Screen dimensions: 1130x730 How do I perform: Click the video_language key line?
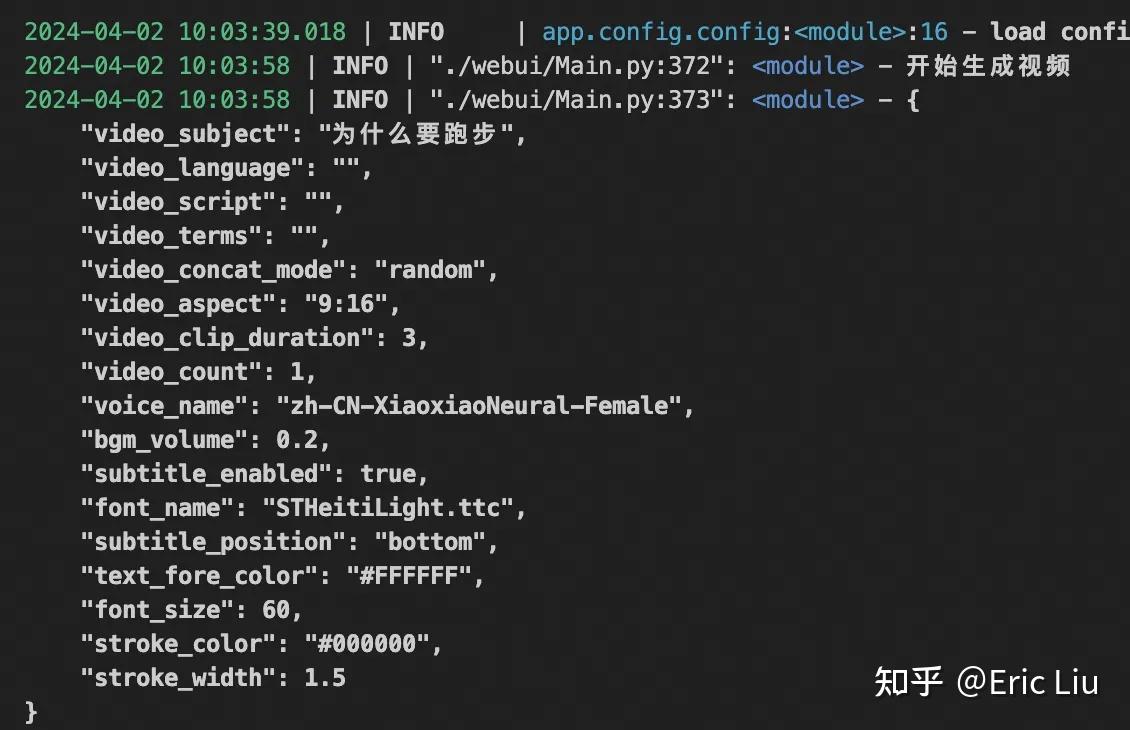(226, 168)
